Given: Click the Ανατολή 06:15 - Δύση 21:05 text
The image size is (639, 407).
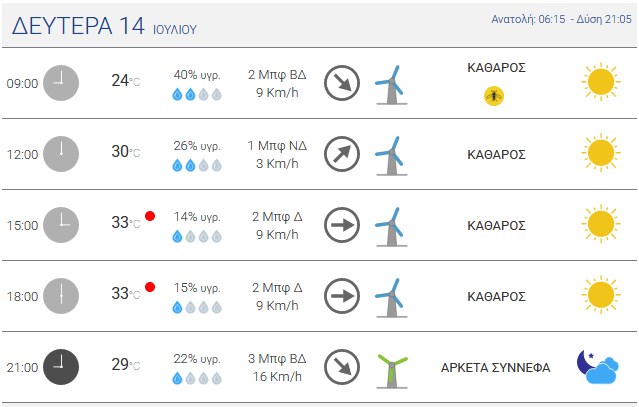Looking at the screenshot, I should coord(561,19).
